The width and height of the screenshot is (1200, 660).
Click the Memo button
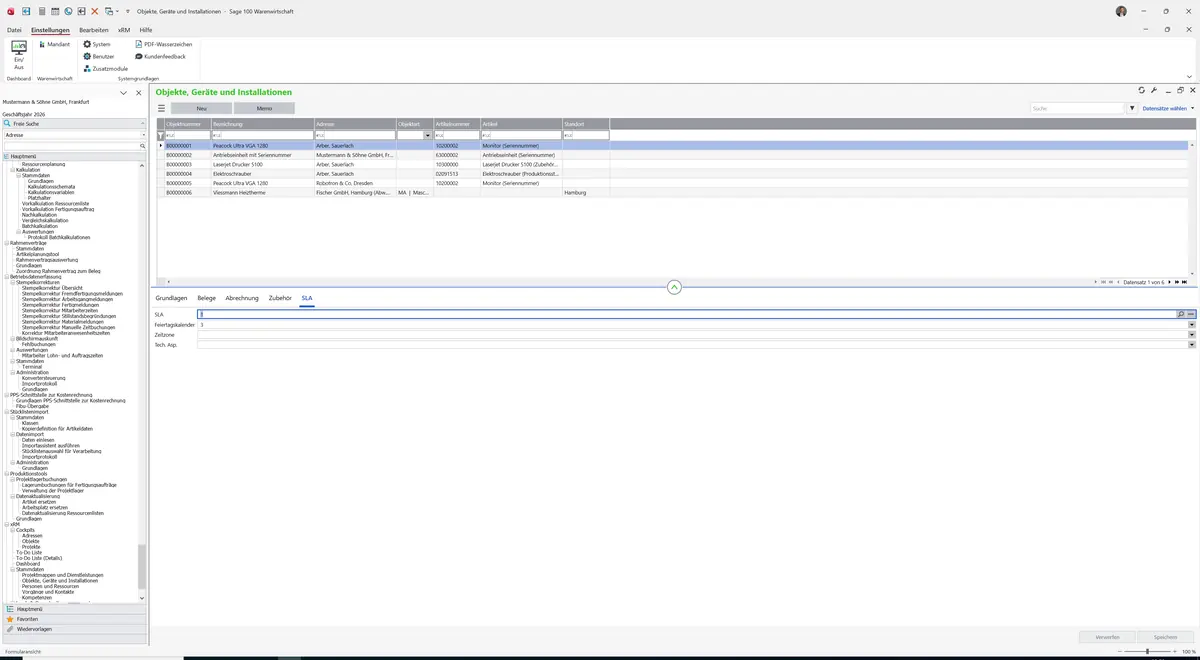[x=264, y=108]
